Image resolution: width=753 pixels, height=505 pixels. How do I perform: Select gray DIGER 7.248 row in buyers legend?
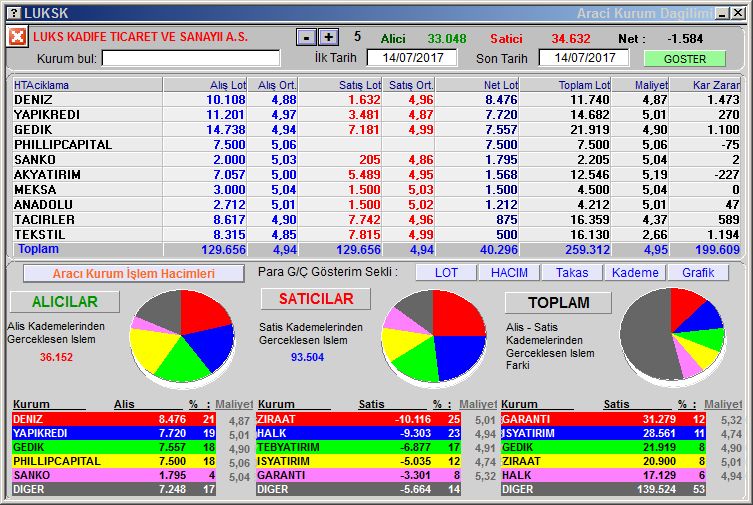pos(114,489)
